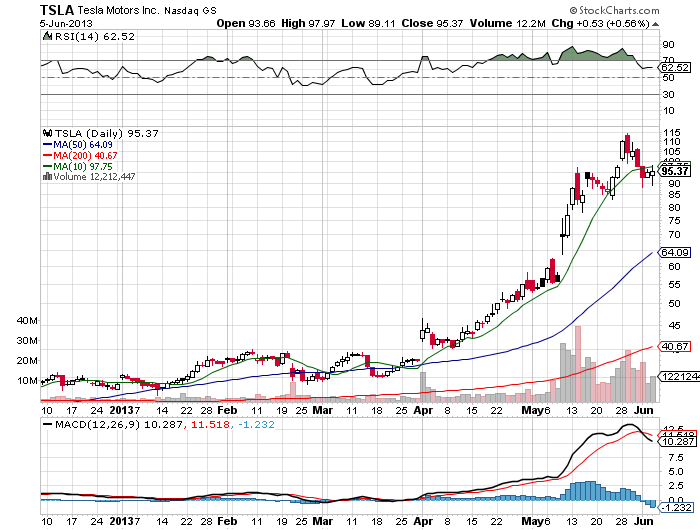The height and width of the screenshot is (530, 700).
Task: Click the 'Apr' label under the price chart
Action: coord(423,410)
